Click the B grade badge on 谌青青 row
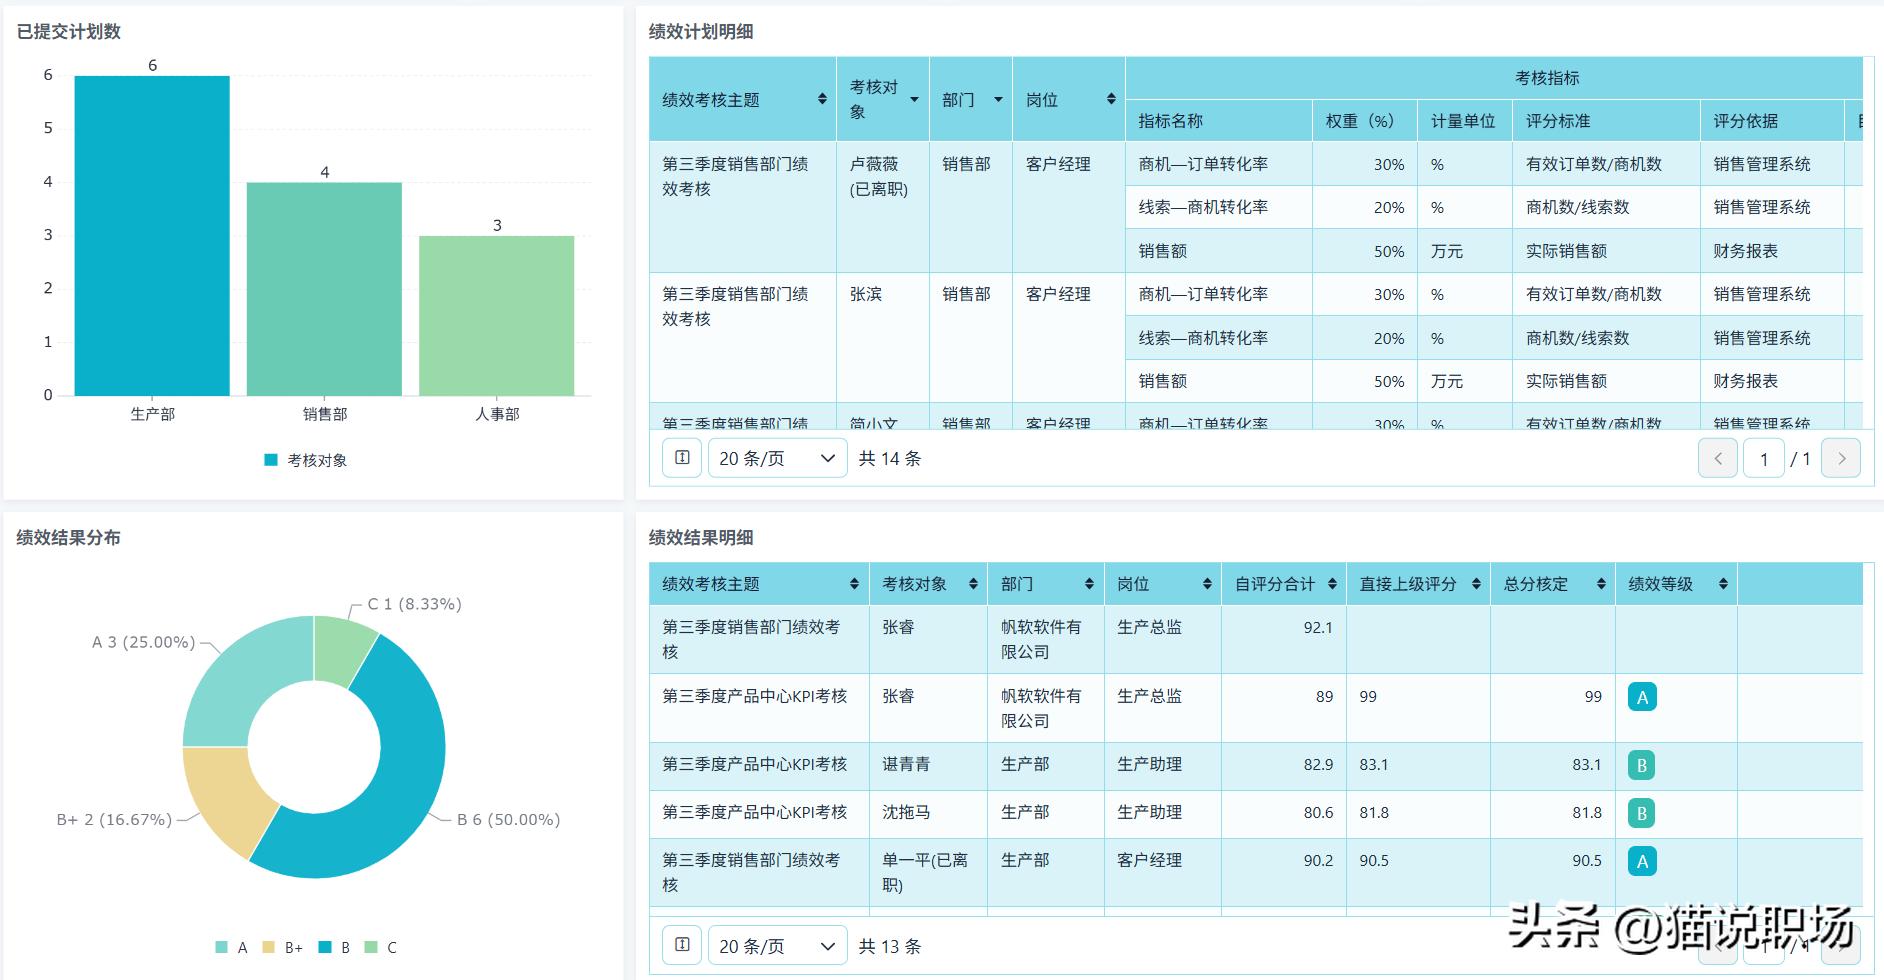This screenshot has width=1884, height=980. 1640,765
